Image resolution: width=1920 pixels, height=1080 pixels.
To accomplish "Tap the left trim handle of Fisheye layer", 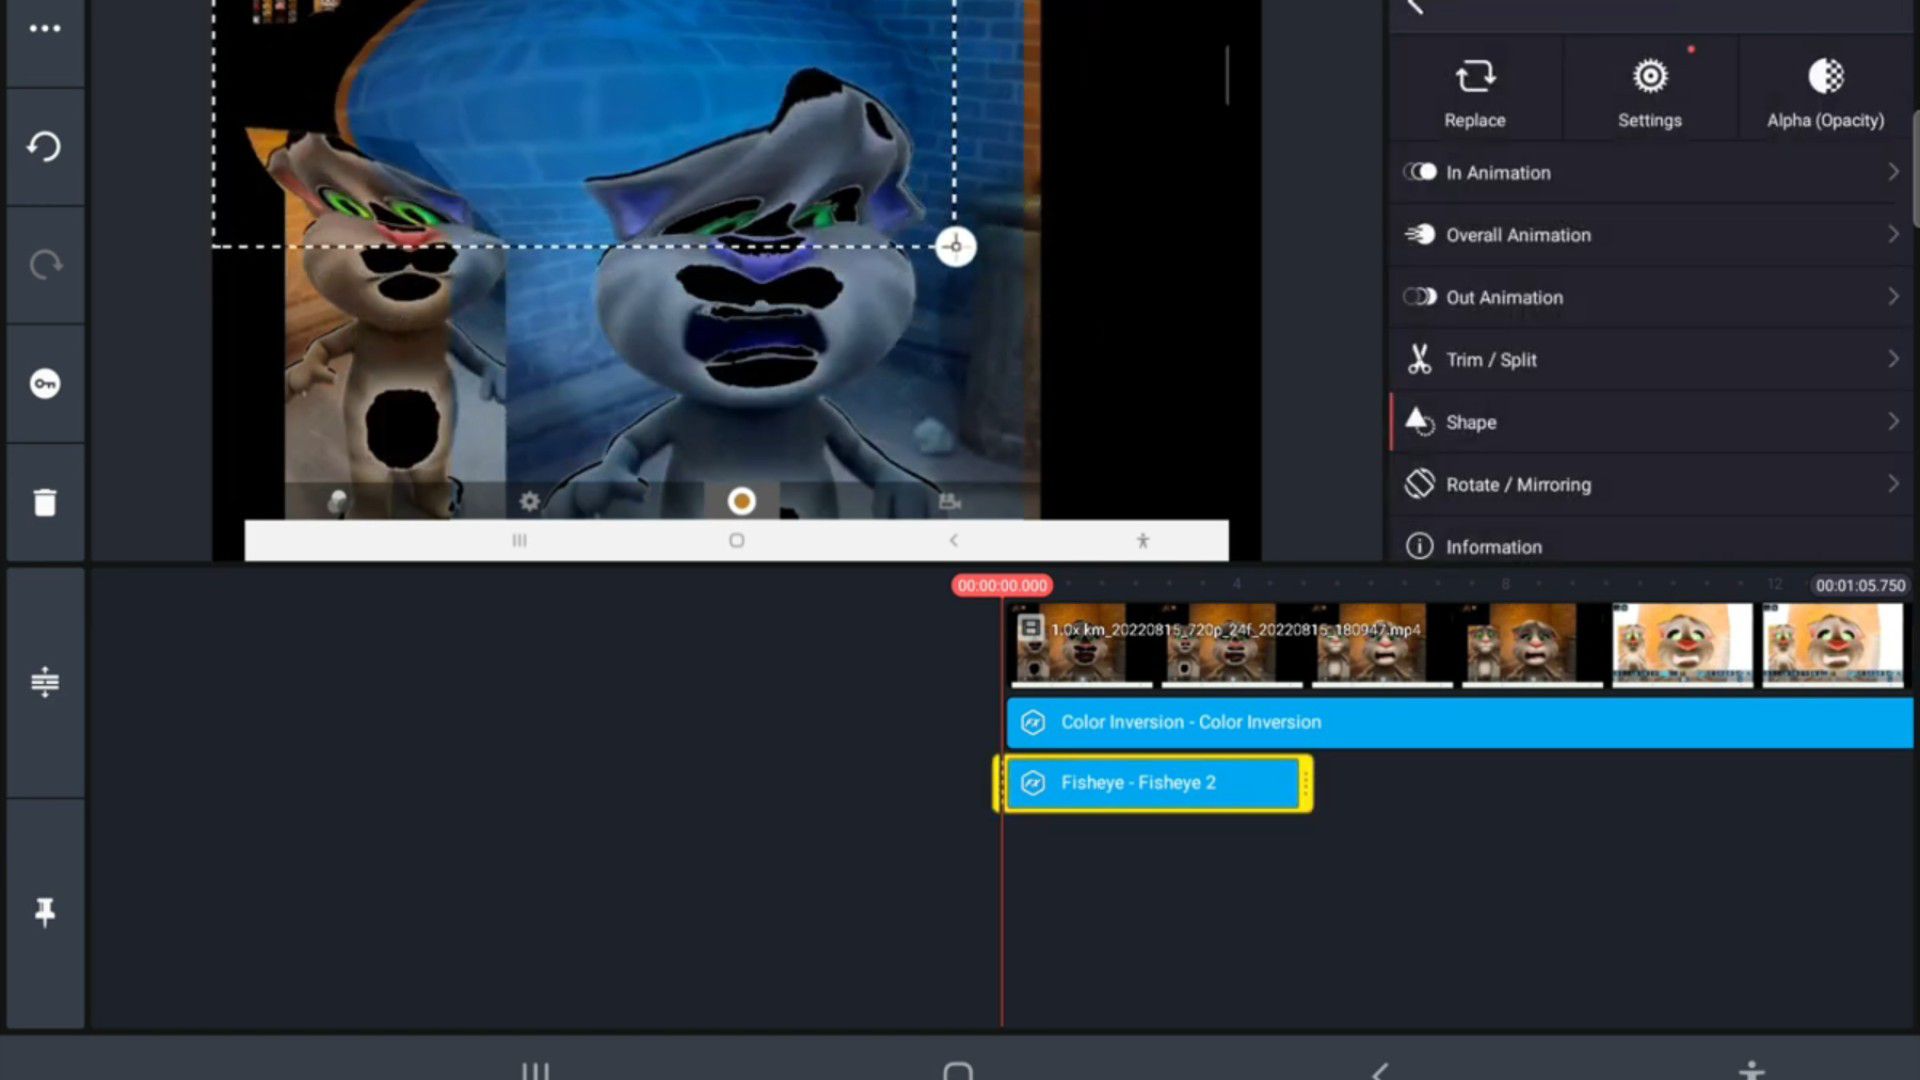I will pyautogui.click(x=999, y=783).
